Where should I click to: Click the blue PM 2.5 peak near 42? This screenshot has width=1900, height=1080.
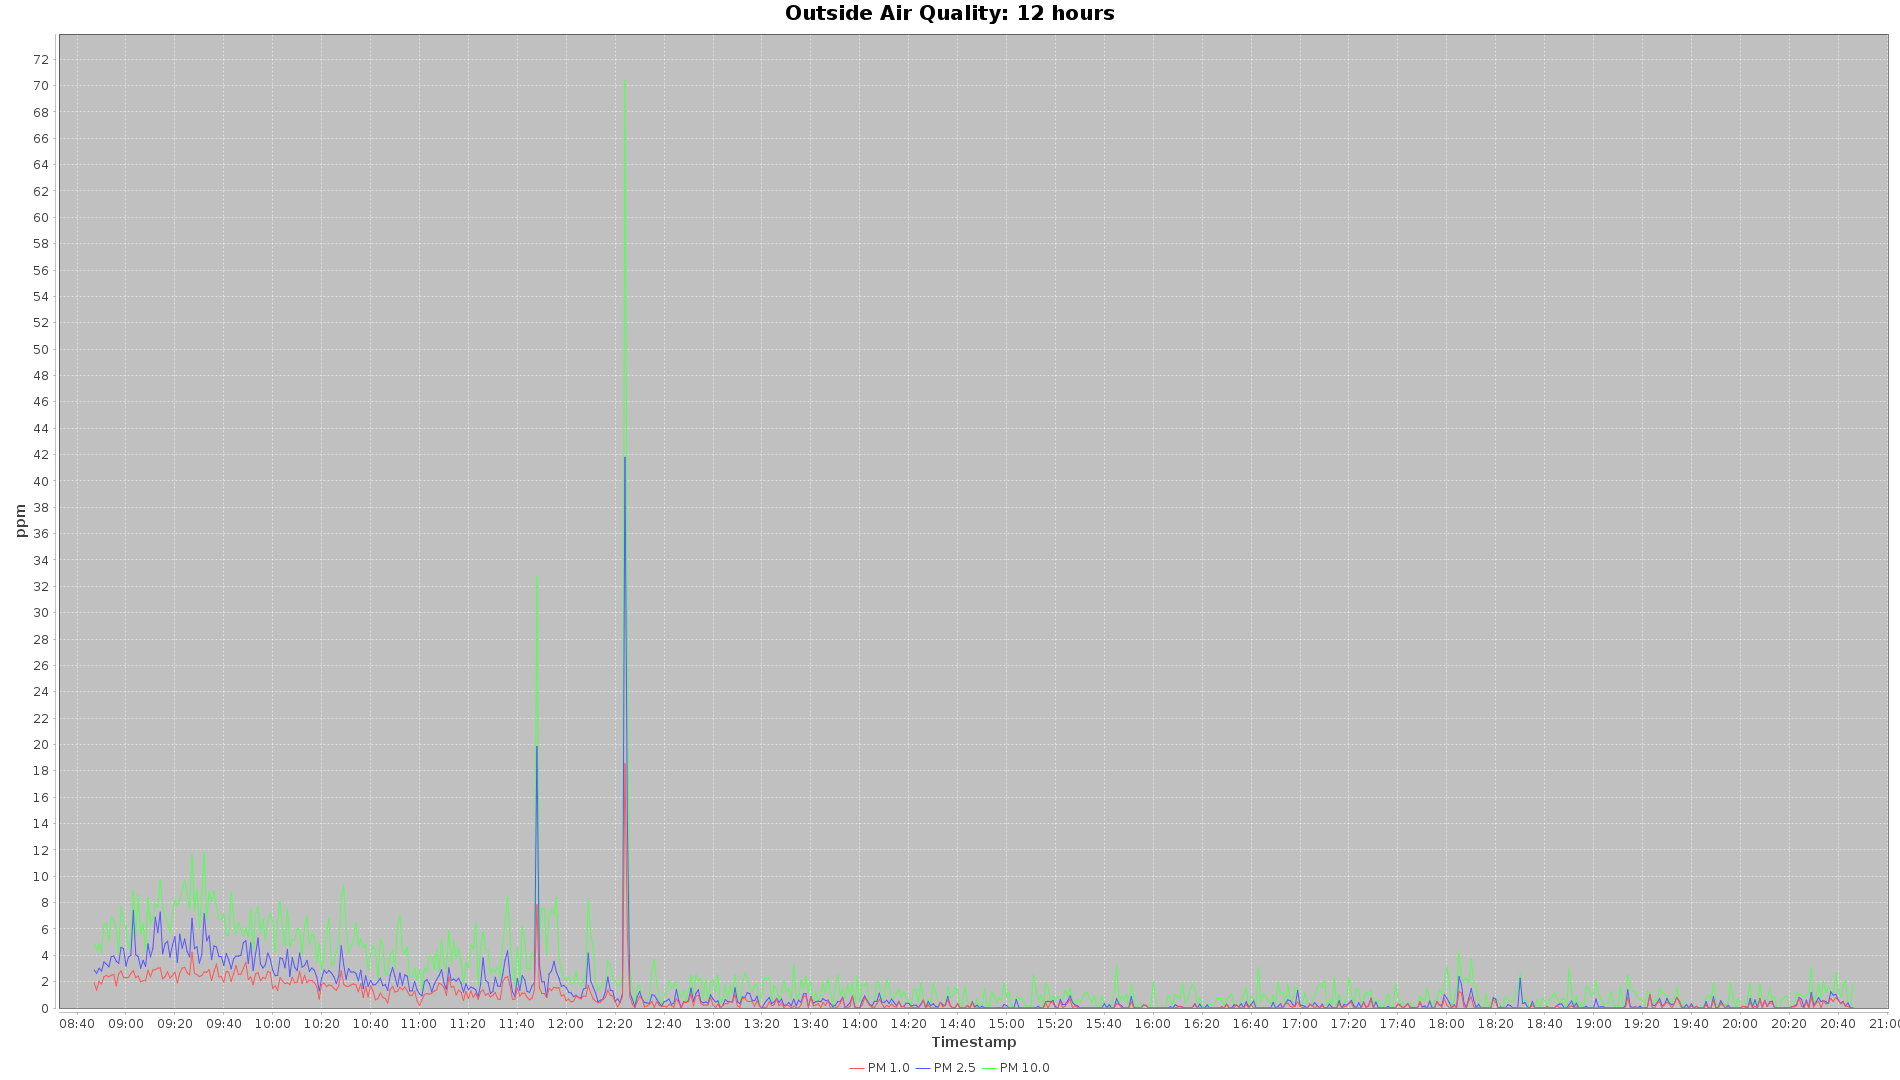(625, 458)
